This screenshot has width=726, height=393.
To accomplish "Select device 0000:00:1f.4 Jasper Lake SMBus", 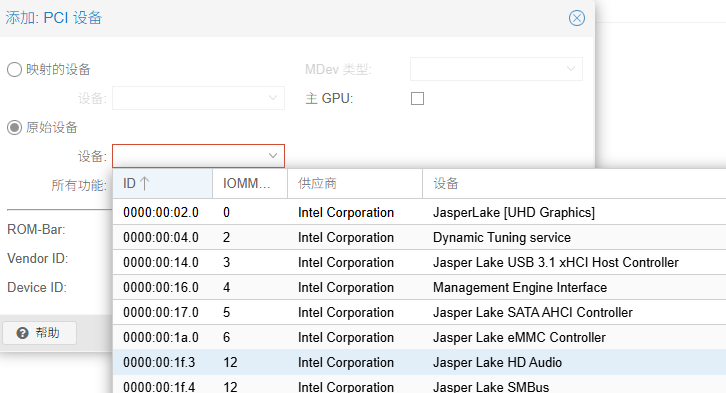I will pos(419,385).
